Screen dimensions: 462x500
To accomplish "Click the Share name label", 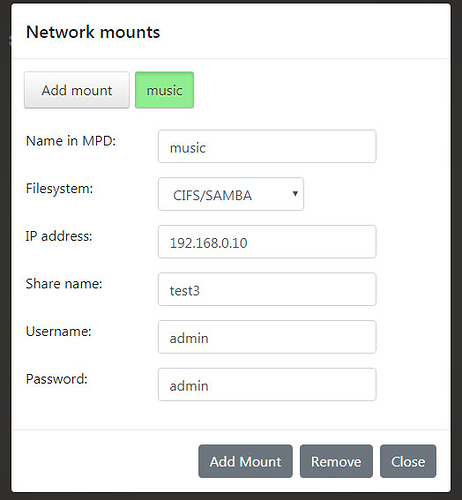I will 64,284.
